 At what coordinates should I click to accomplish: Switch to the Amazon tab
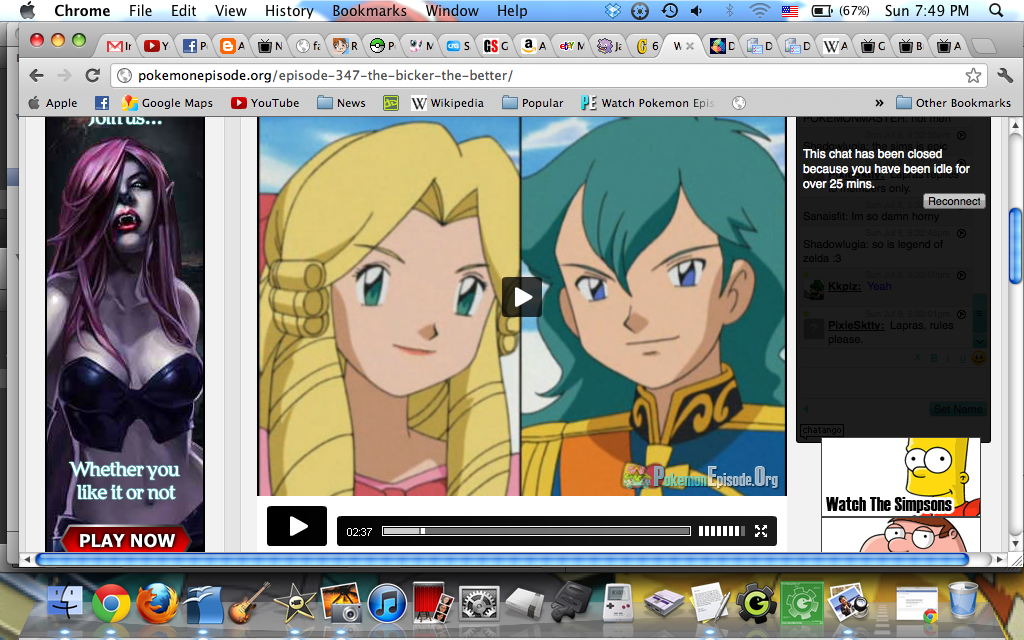coord(534,46)
